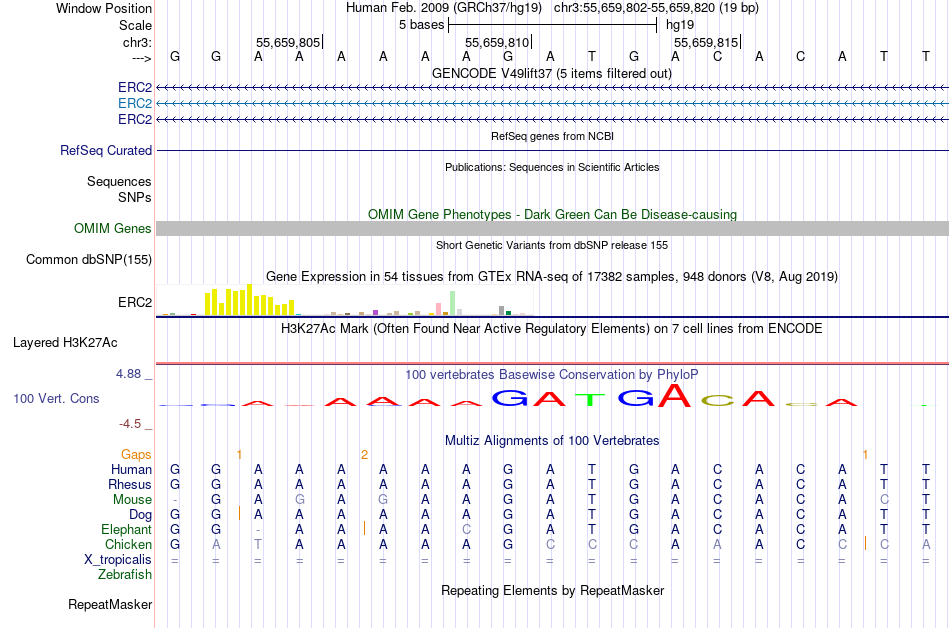The image size is (950, 628).
Task: Click the Window Position track label
Action: [104, 8]
